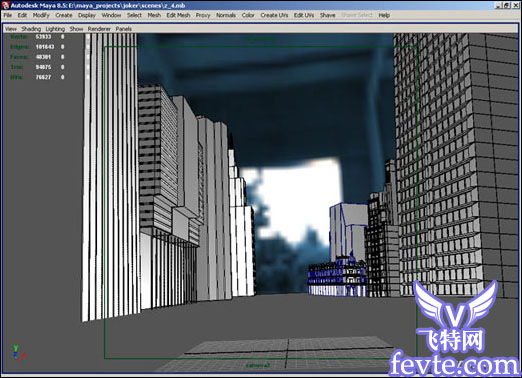The width and height of the screenshot is (522, 378).
Task: Open the Modify menu
Action: [x=41, y=15]
